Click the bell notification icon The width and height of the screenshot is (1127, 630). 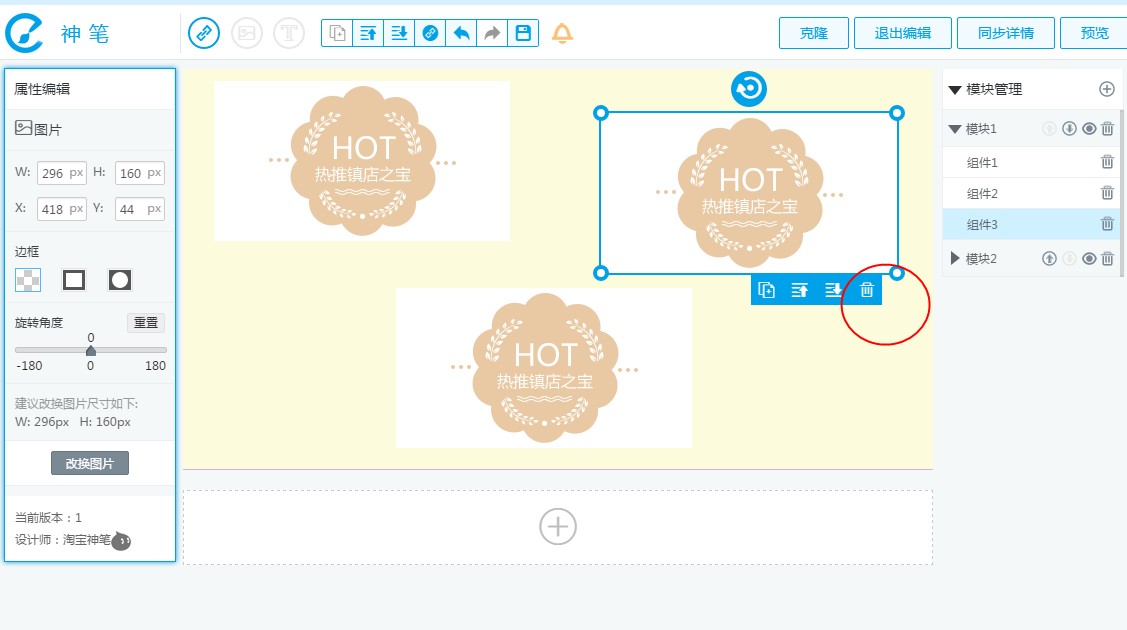[563, 33]
